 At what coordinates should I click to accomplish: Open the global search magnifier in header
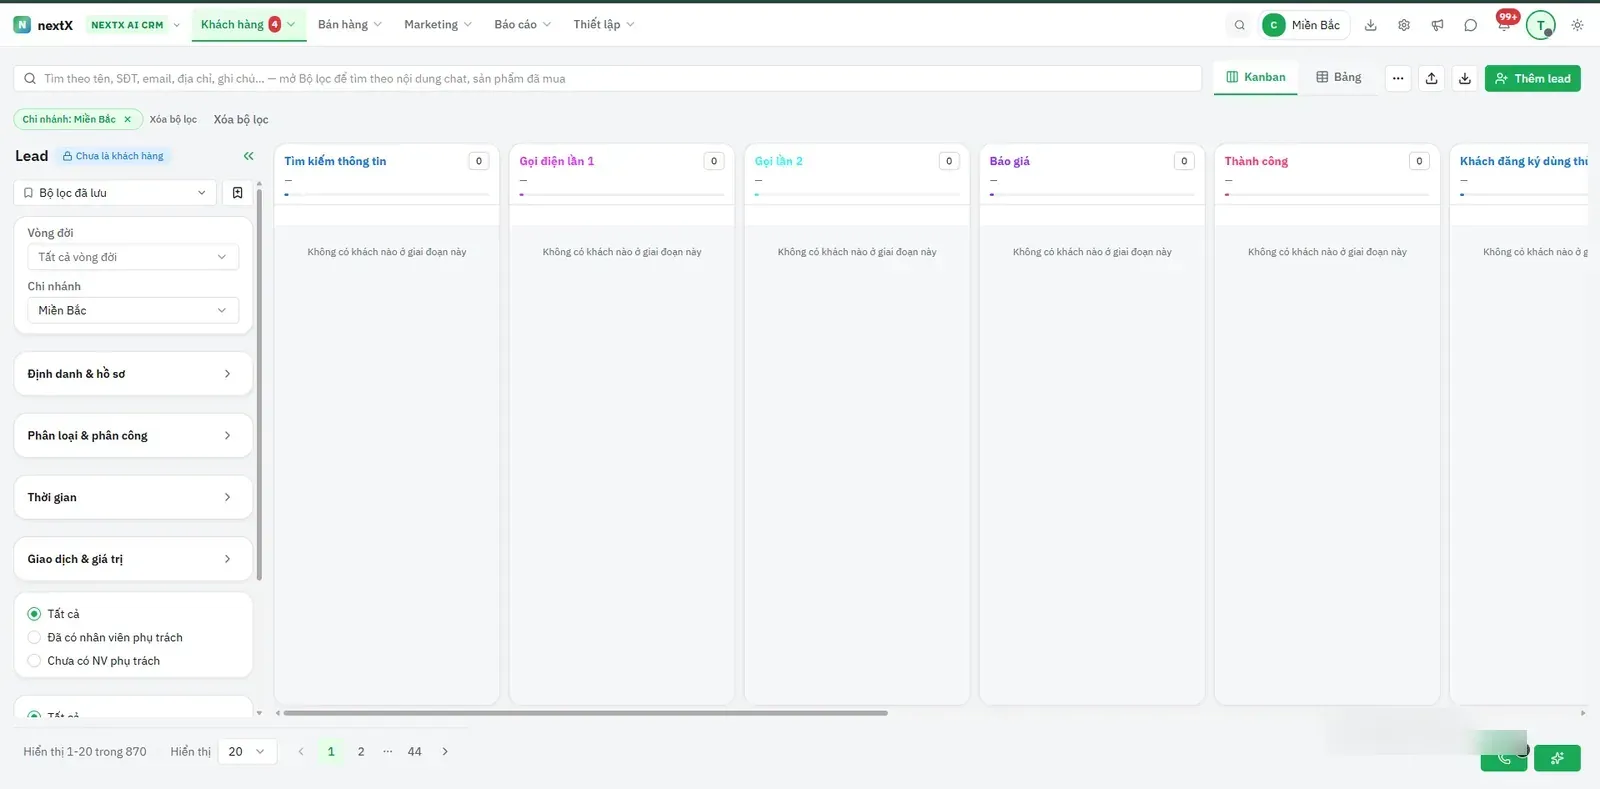point(1240,25)
